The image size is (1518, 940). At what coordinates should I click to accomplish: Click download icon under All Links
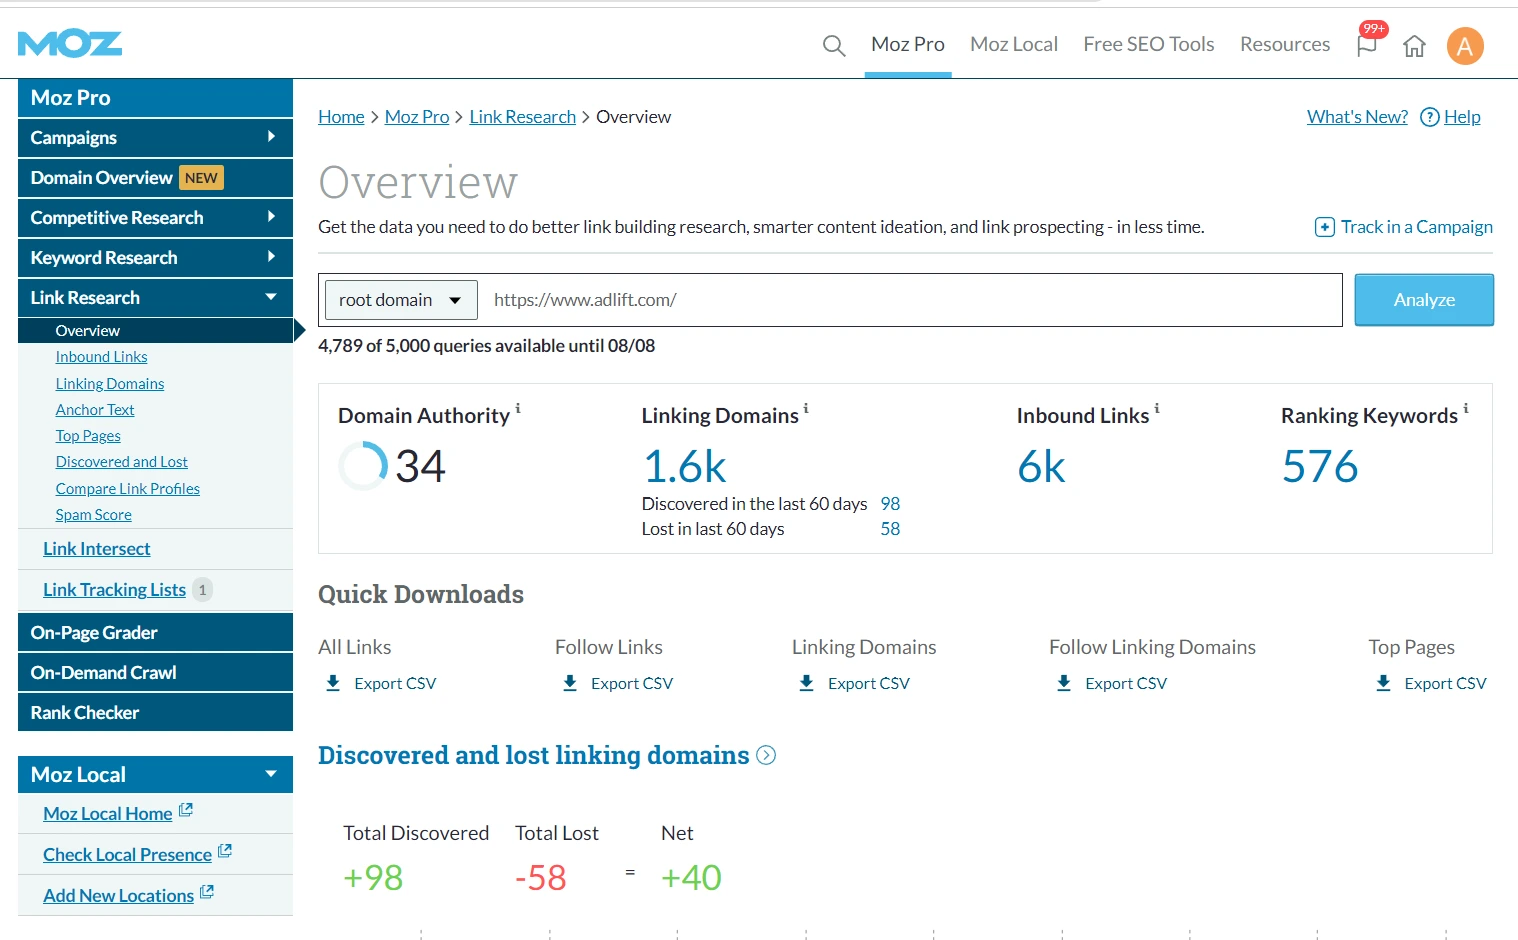coord(333,683)
